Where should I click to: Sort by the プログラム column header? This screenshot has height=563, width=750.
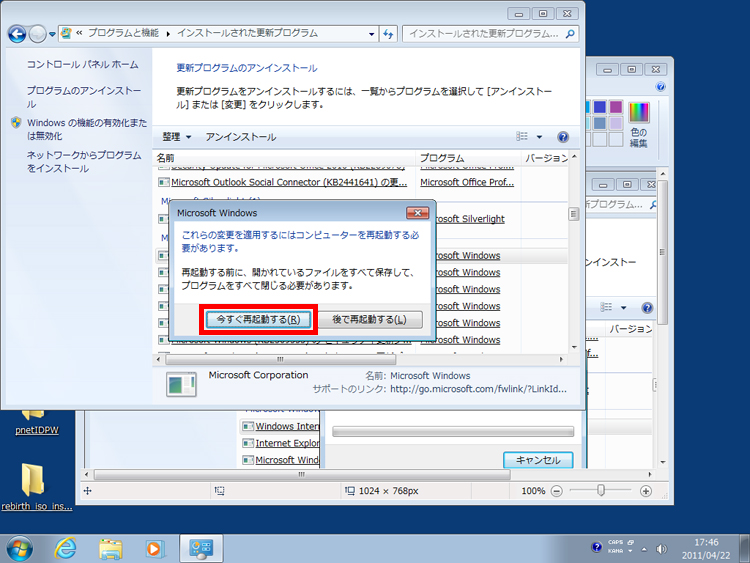pos(468,158)
